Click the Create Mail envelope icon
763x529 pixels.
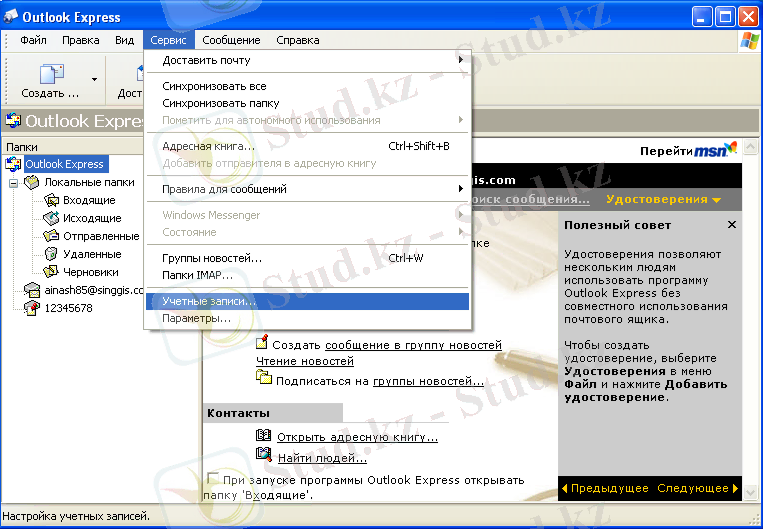coord(51,74)
